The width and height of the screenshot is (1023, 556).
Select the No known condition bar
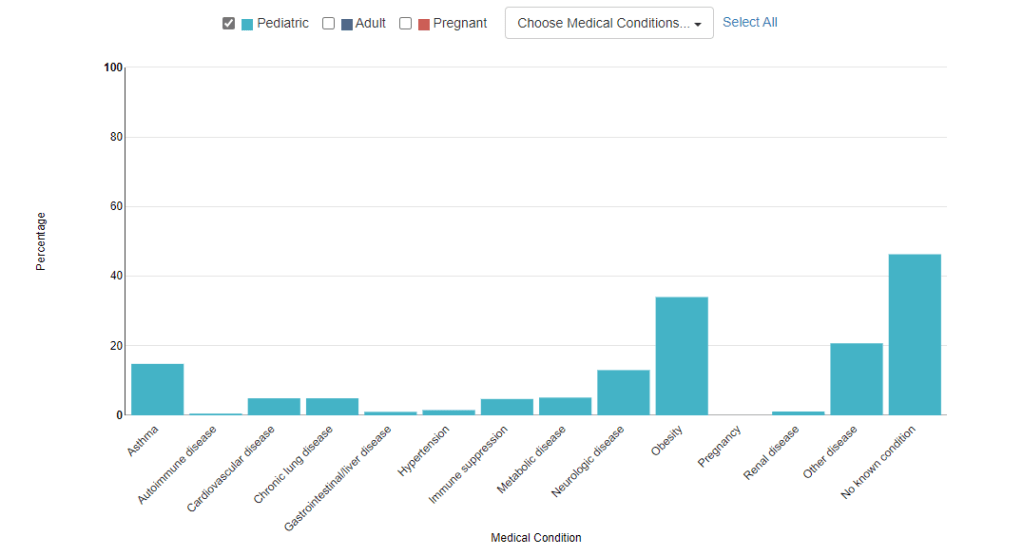coord(914,335)
